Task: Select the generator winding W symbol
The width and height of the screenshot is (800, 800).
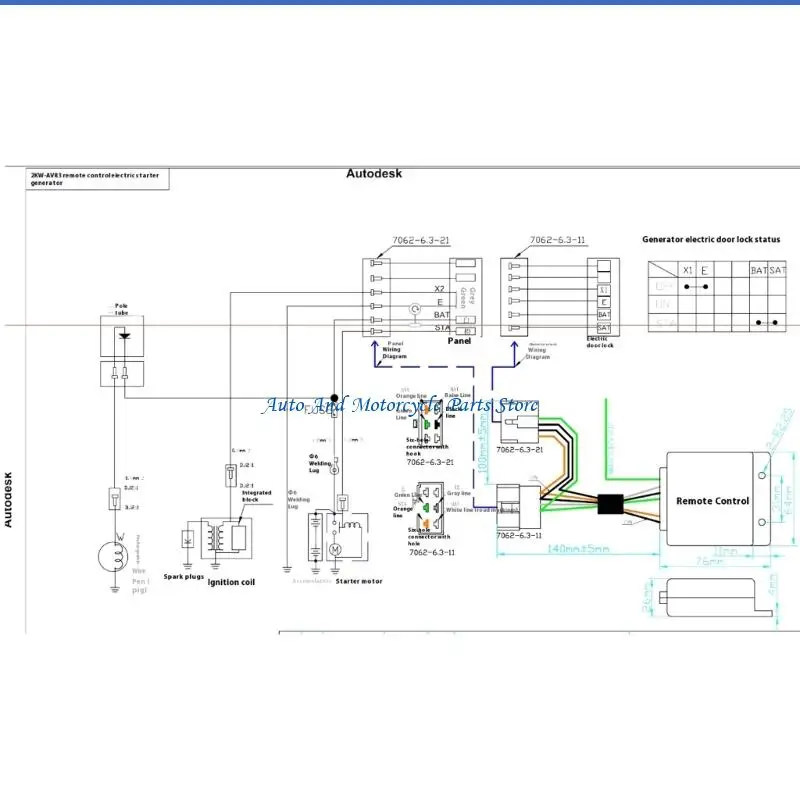Action: (113, 557)
